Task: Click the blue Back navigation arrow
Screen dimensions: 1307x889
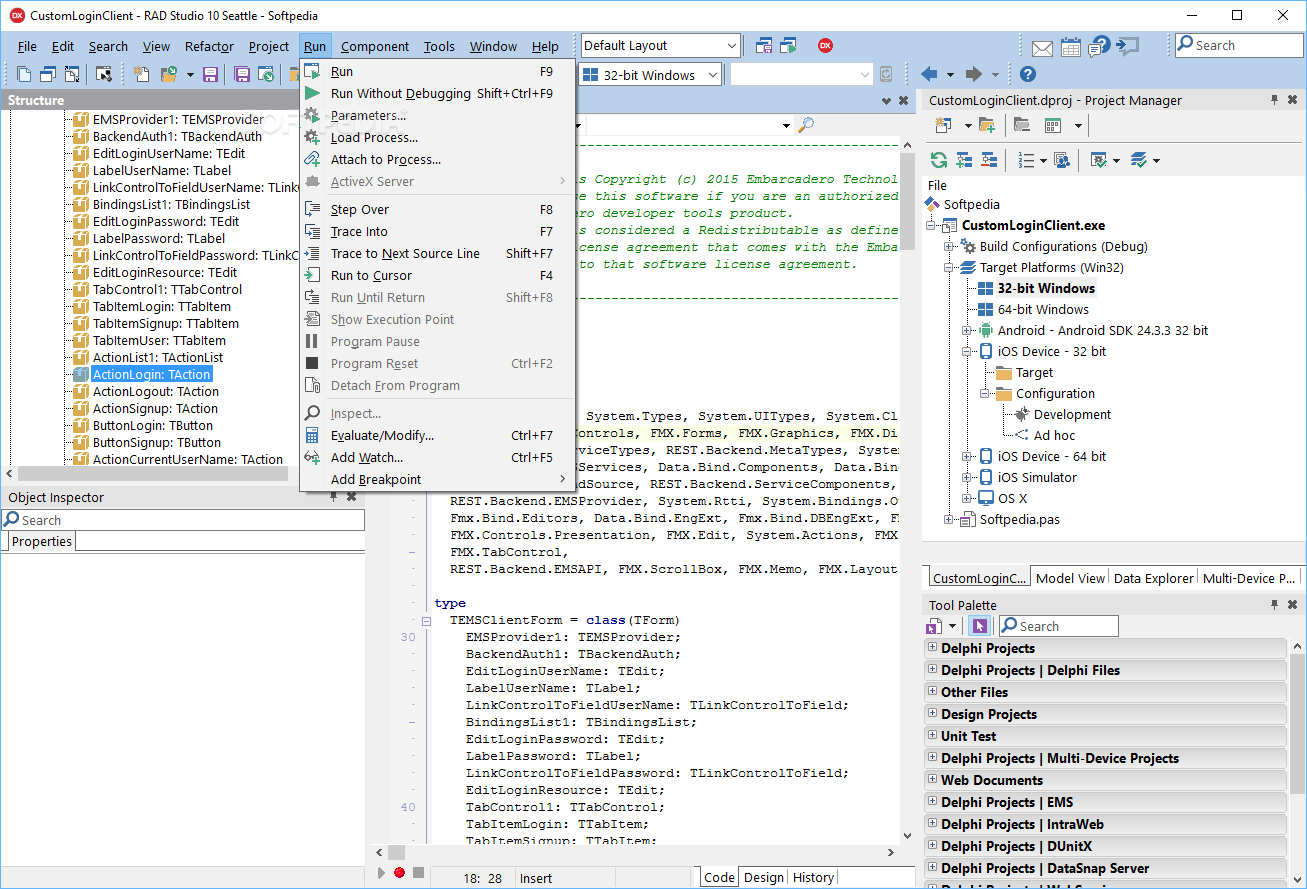Action: [929, 74]
